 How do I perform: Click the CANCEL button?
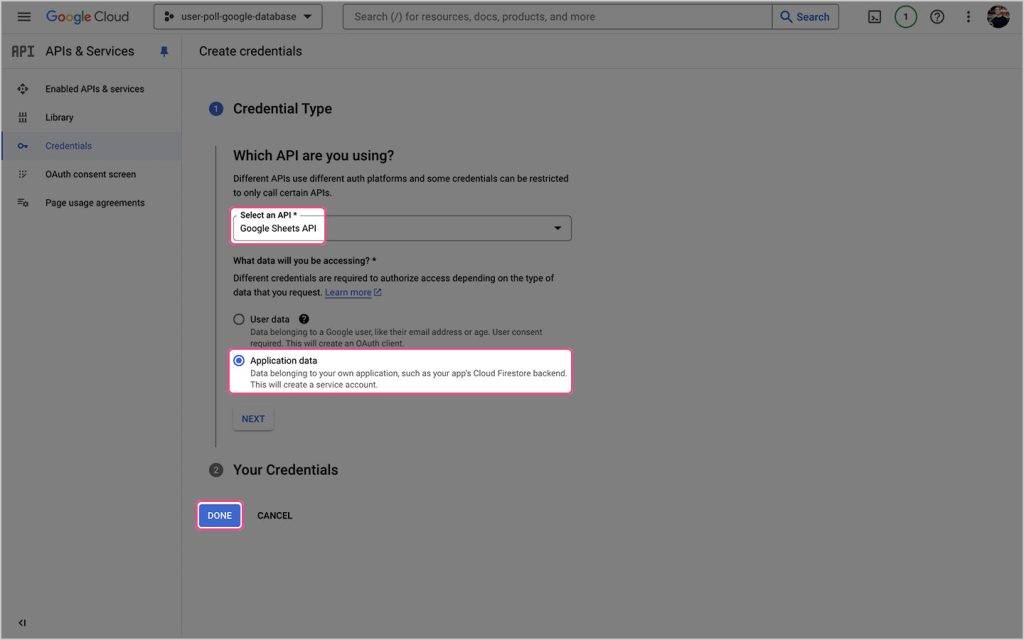point(274,515)
